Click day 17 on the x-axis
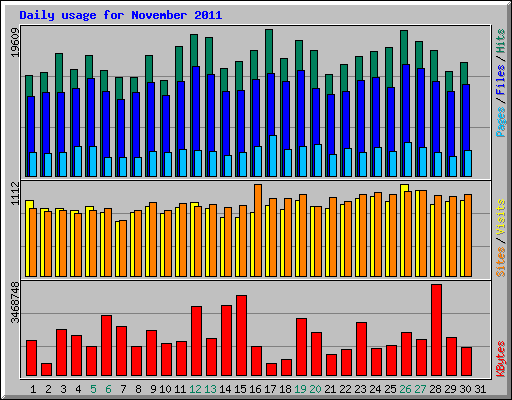 tap(270, 389)
